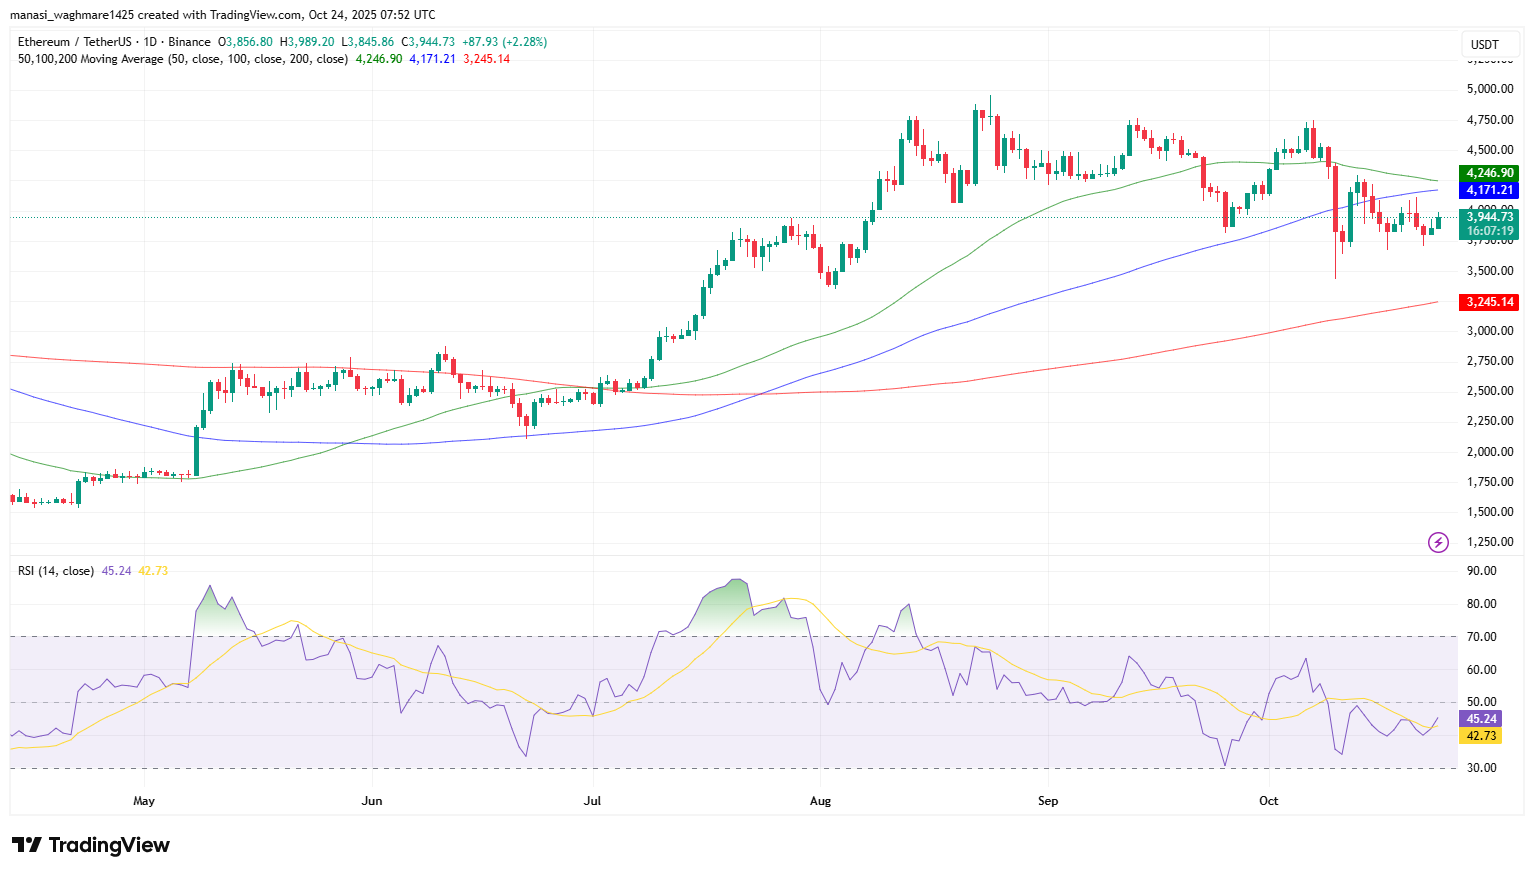Click the Aug label on time axis
Image resolution: width=1534 pixels, height=875 pixels.
coord(820,801)
